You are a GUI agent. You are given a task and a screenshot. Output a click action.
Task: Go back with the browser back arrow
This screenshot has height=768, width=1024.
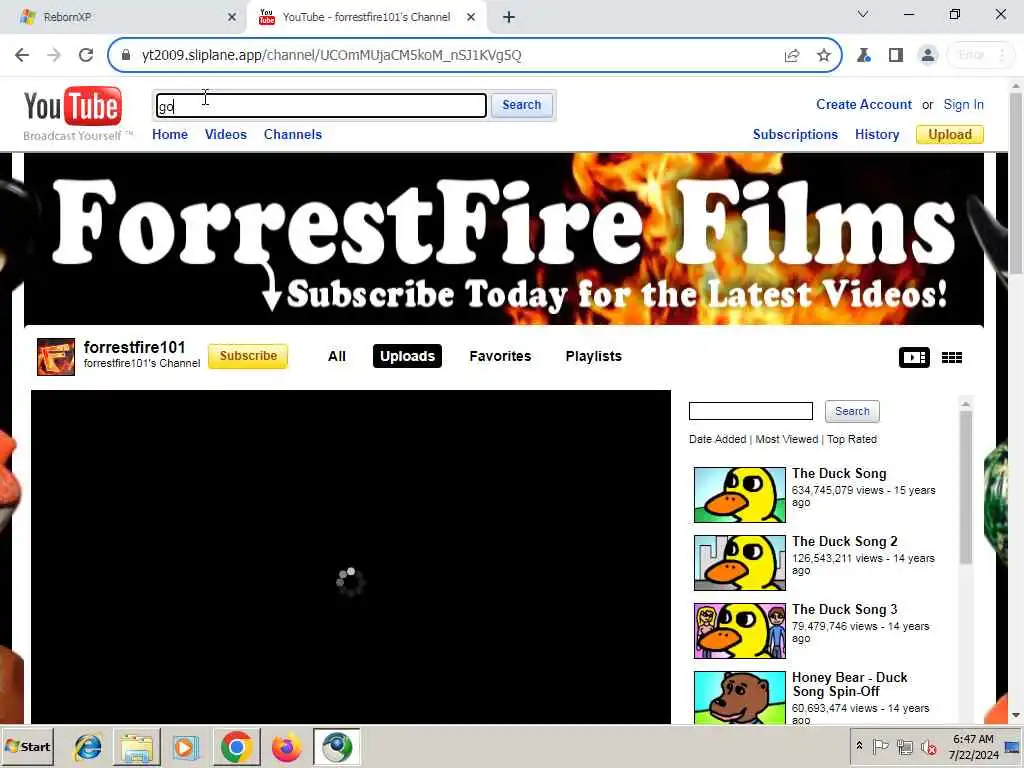pos(22,55)
